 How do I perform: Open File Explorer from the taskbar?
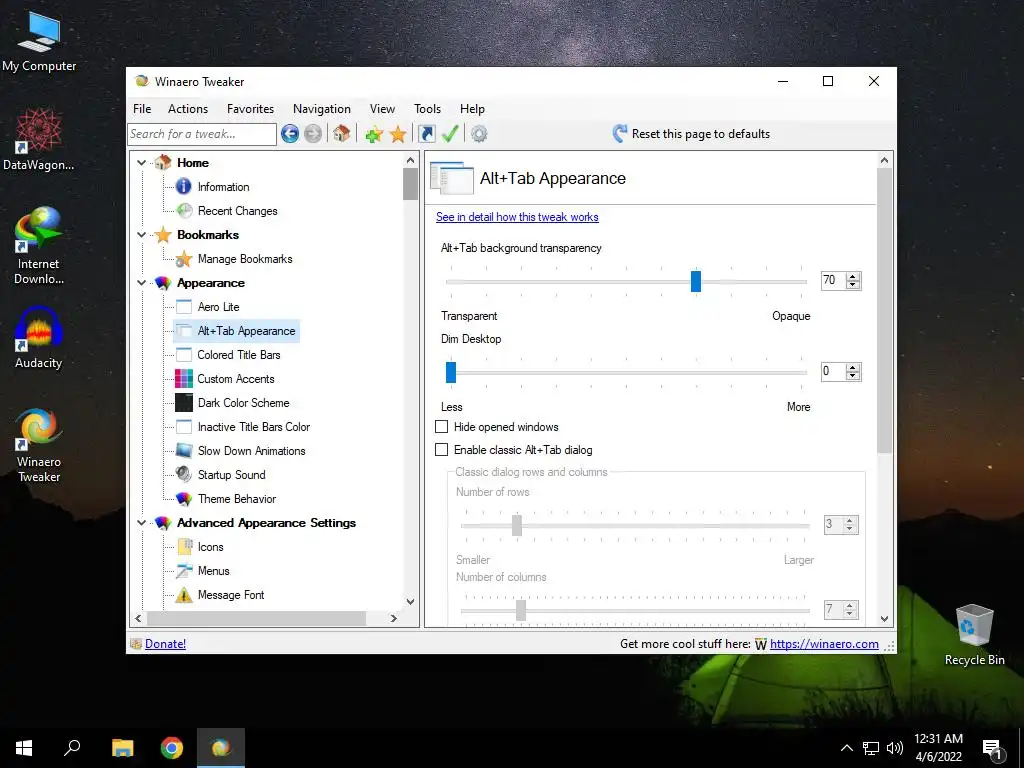point(122,748)
